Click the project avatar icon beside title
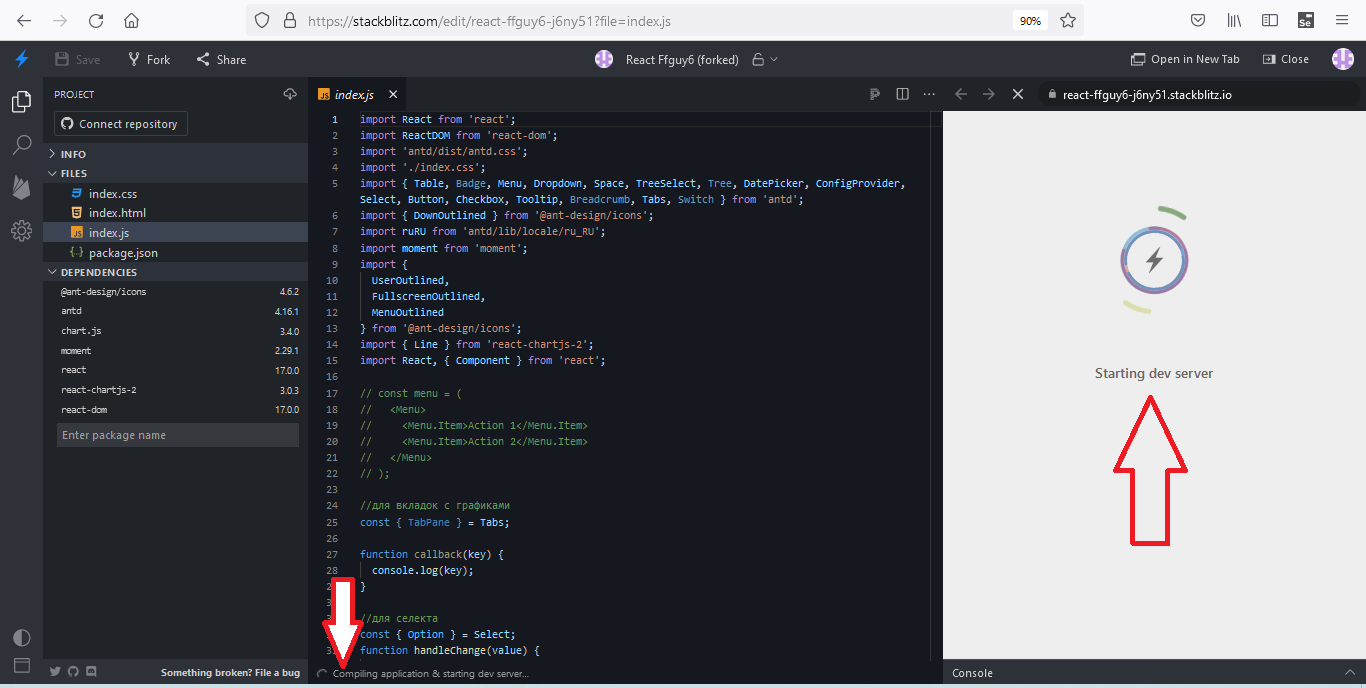 pyautogui.click(x=604, y=59)
